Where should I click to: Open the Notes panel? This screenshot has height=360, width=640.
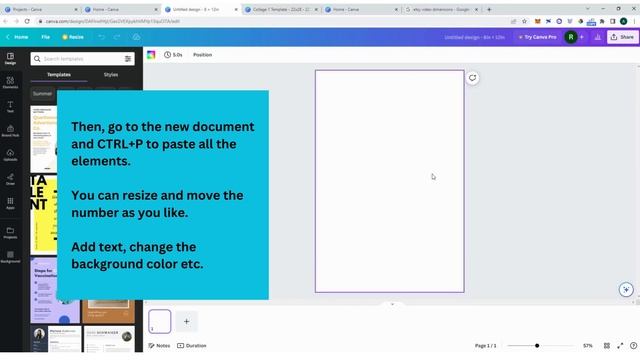159,346
